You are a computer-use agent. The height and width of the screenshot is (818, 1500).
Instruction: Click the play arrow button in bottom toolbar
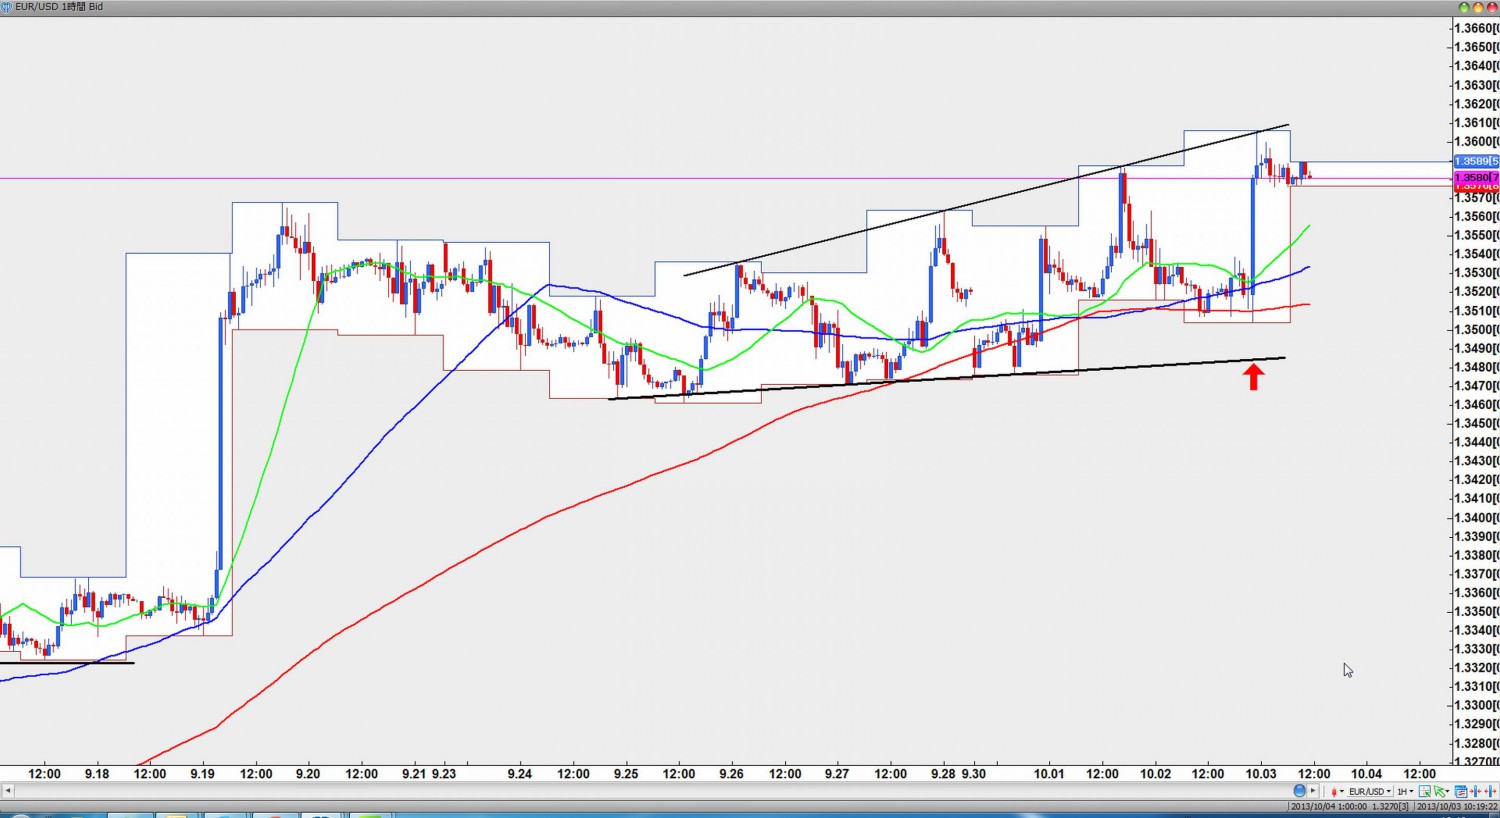point(1313,790)
